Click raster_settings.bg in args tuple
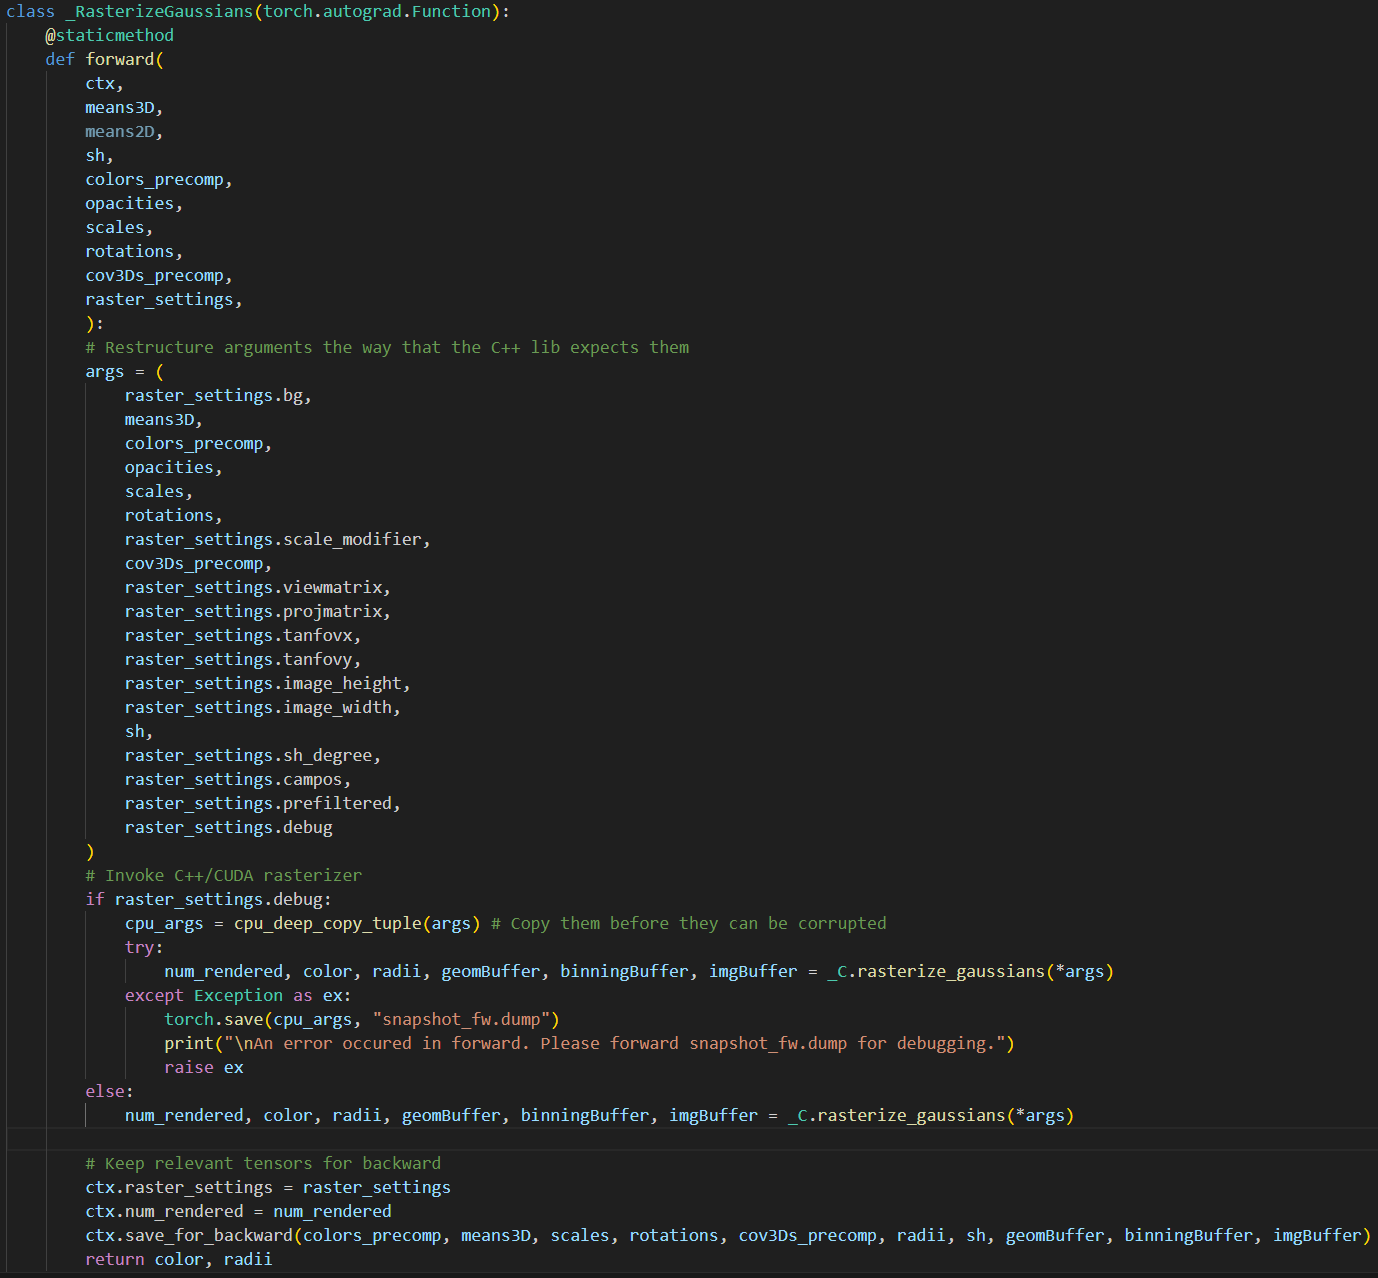The width and height of the screenshot is (1378, 1278). click(x=218, y=396)
